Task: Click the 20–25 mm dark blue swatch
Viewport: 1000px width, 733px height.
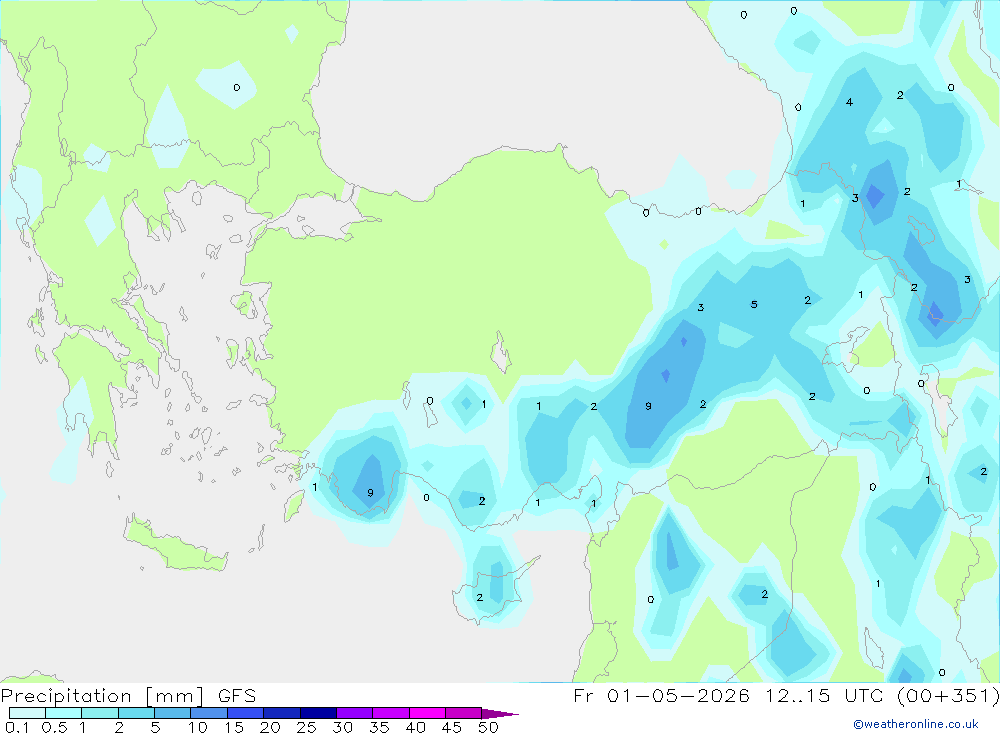Action: coord(282,713)
